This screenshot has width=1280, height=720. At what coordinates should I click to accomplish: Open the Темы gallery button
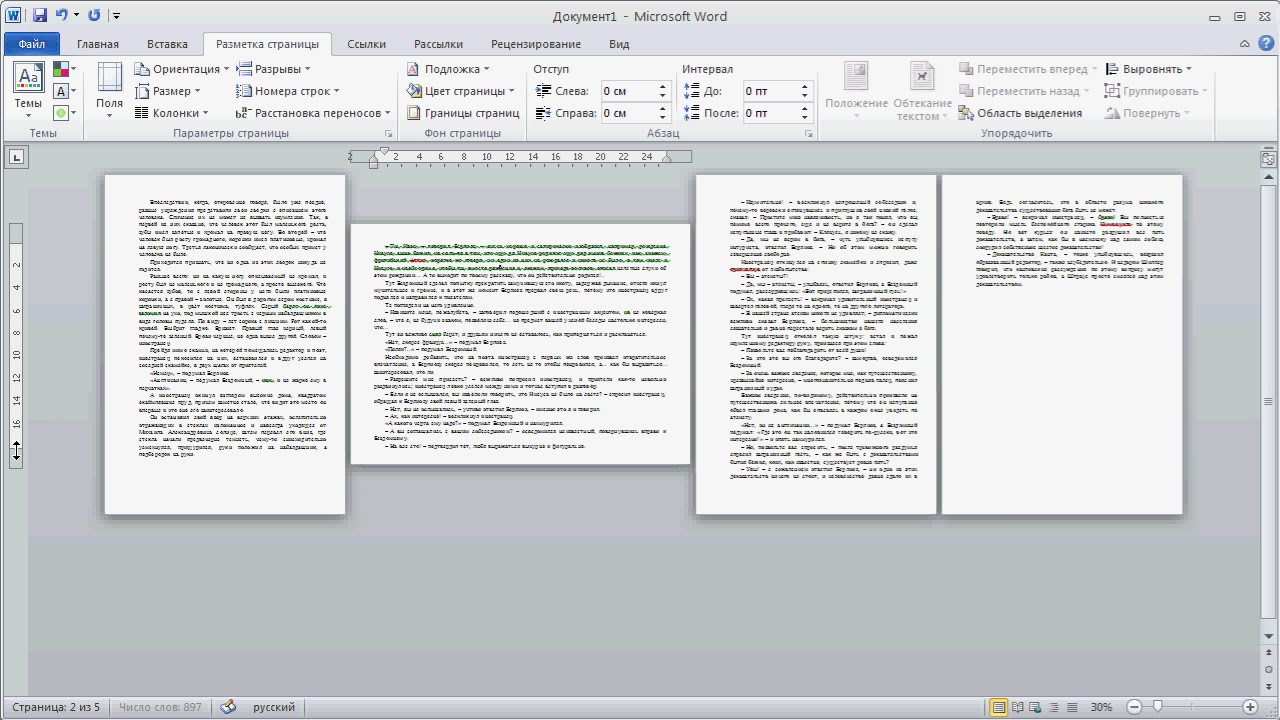(28, 90)
